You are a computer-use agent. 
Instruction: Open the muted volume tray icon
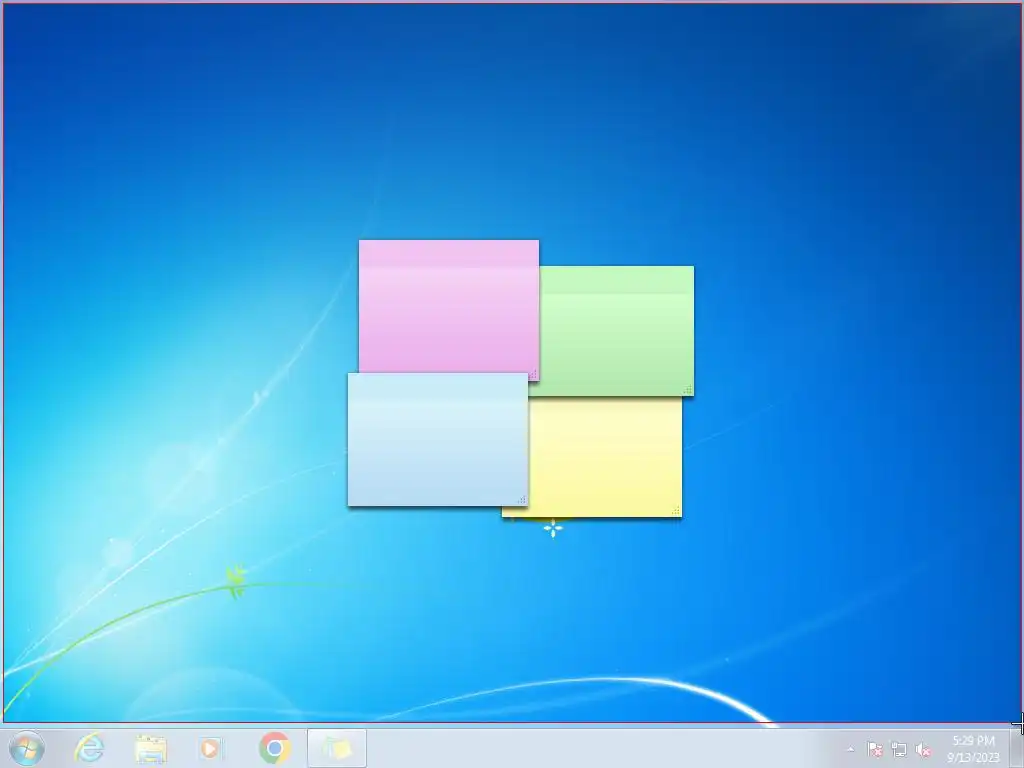923,750
